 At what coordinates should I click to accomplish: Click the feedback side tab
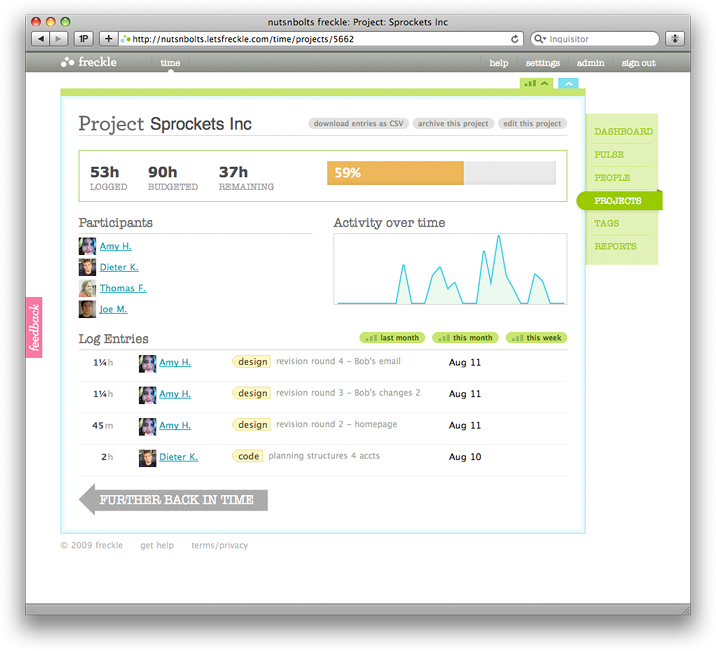(34, 327)
